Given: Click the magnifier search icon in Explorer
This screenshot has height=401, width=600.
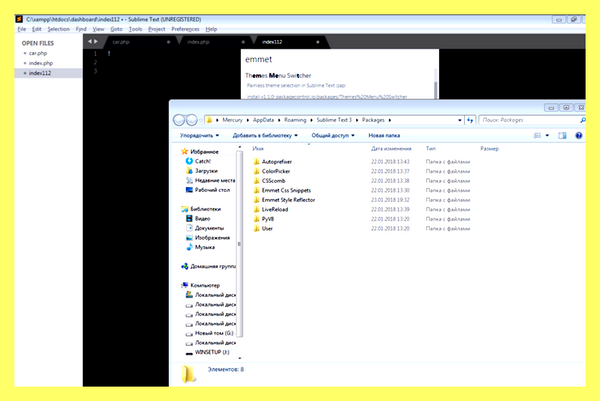Looking at the screenshot, I should pyautogui.click(x=582, y=120).
